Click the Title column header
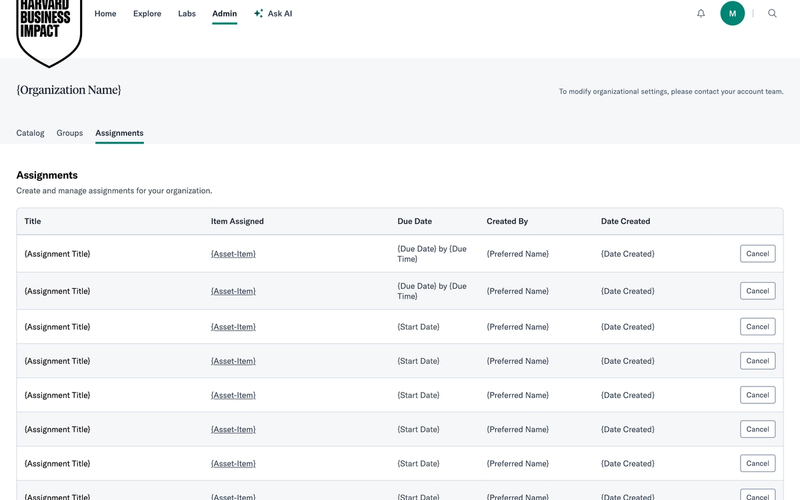 (33, 221)
